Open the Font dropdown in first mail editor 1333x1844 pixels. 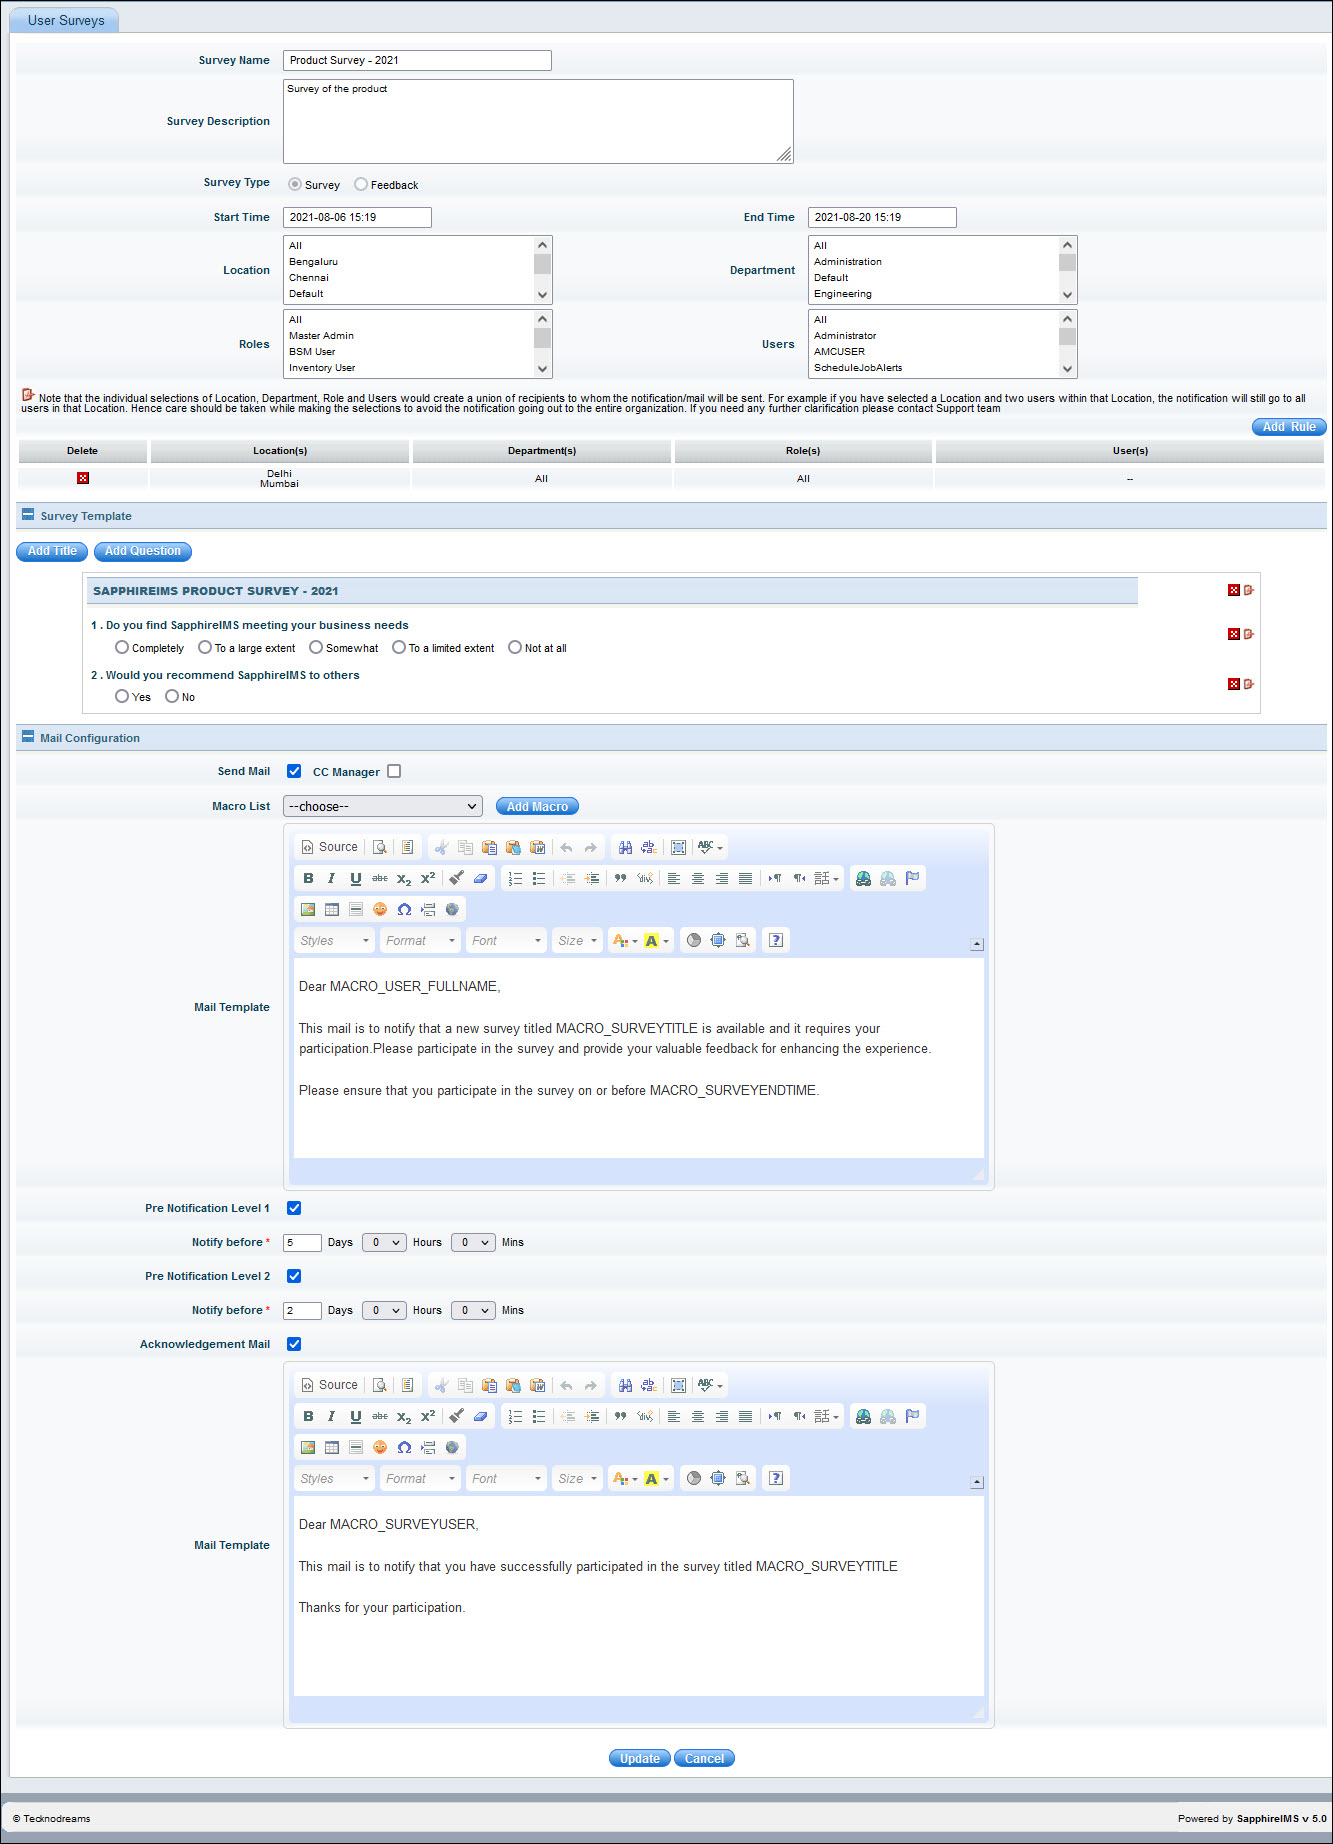pyautogui.click(x=506, y=940)
